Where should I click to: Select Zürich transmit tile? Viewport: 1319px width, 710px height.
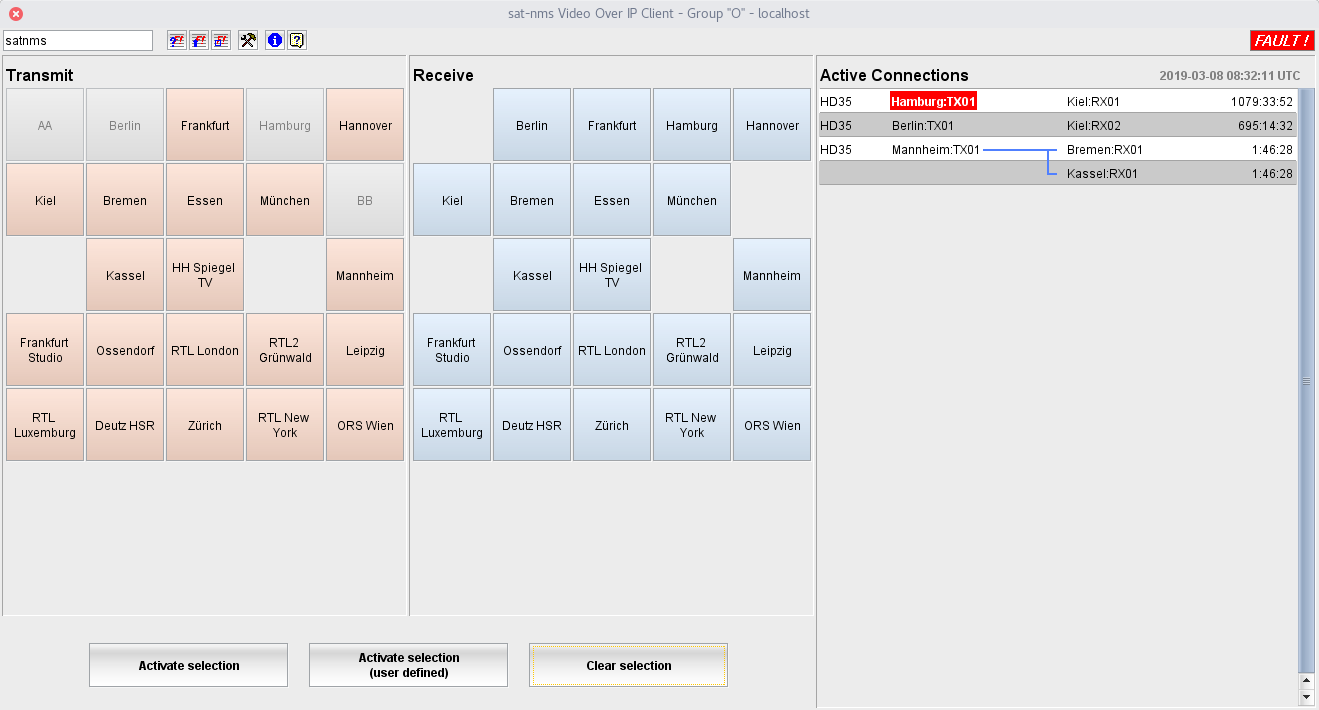click(x=205, y=426)
